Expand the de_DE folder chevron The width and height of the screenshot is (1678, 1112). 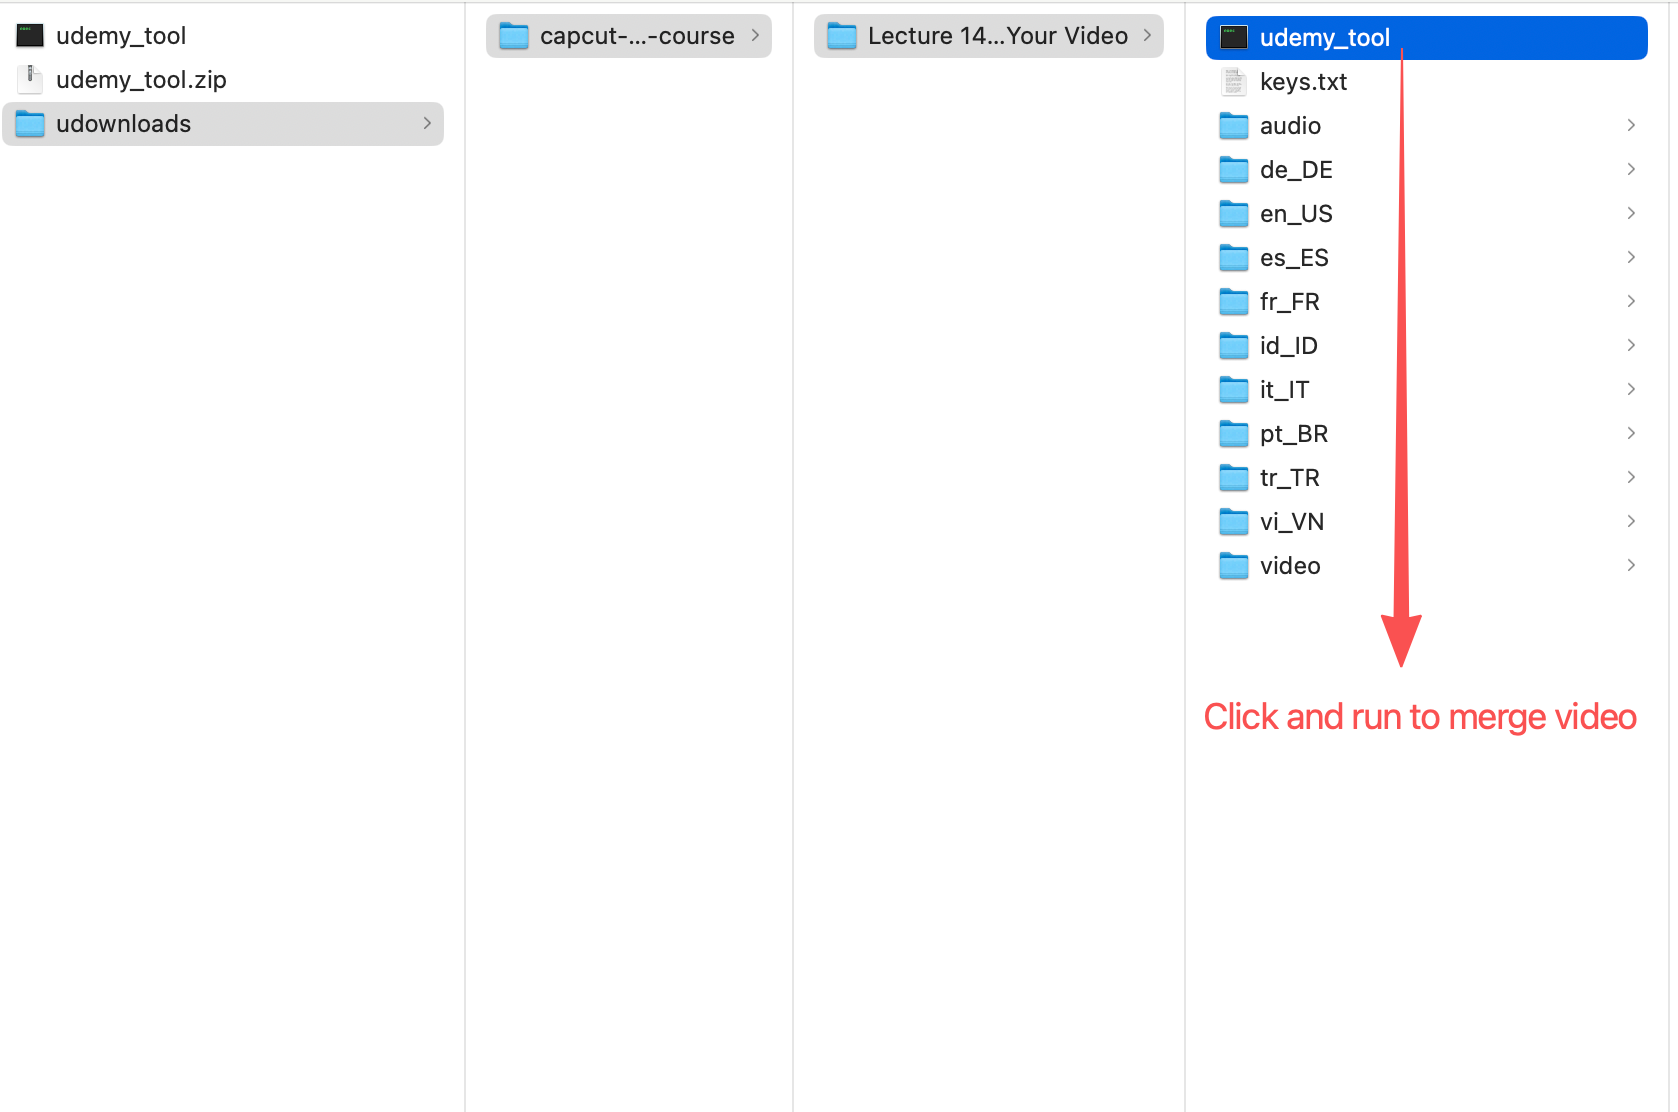(1631, 169)
